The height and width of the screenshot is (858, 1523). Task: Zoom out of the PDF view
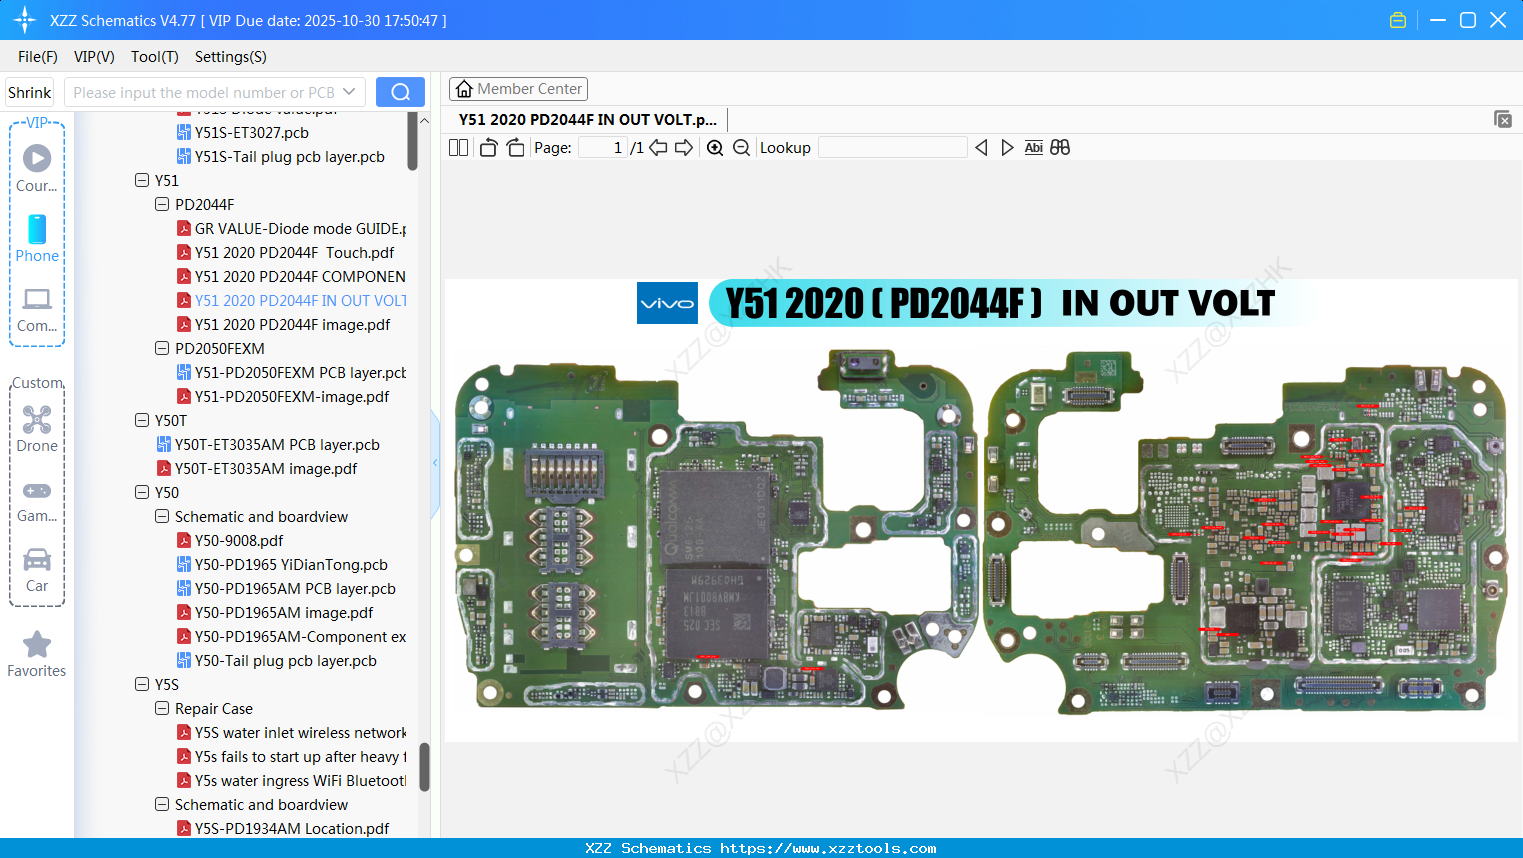click(741, 147)
